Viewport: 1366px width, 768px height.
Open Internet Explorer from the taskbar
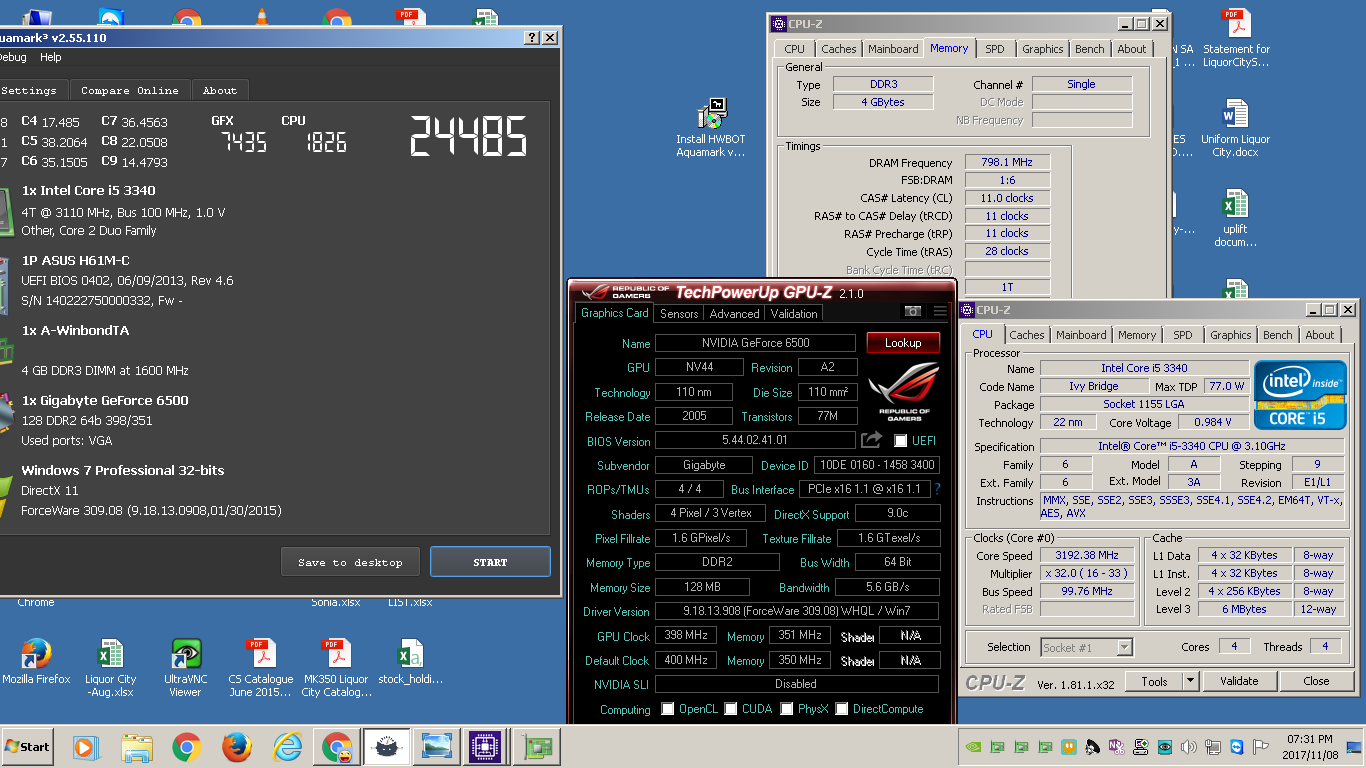click(287, 747)
